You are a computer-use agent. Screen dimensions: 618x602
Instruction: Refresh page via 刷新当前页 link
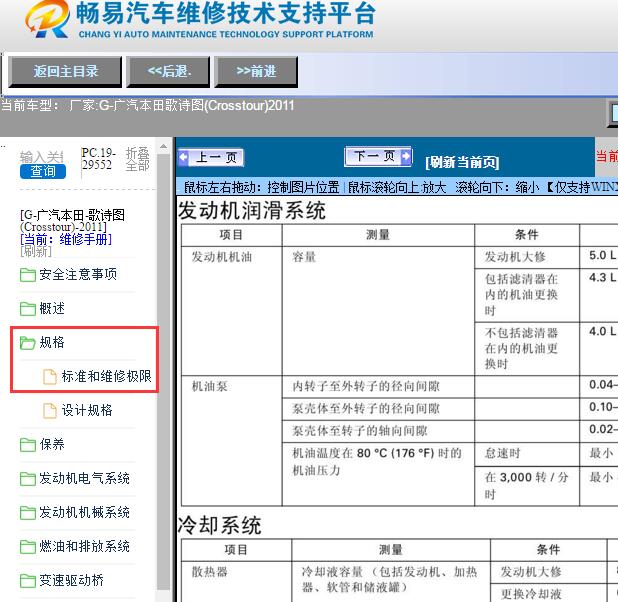click(462, 162)
